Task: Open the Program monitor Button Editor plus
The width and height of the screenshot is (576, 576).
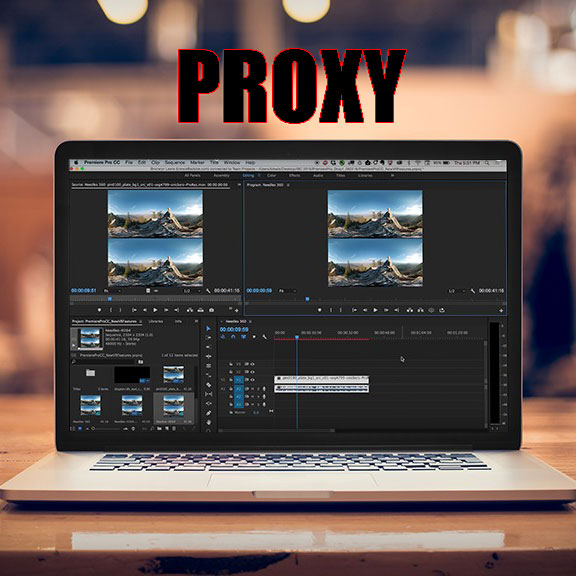Action: point(501,310)
